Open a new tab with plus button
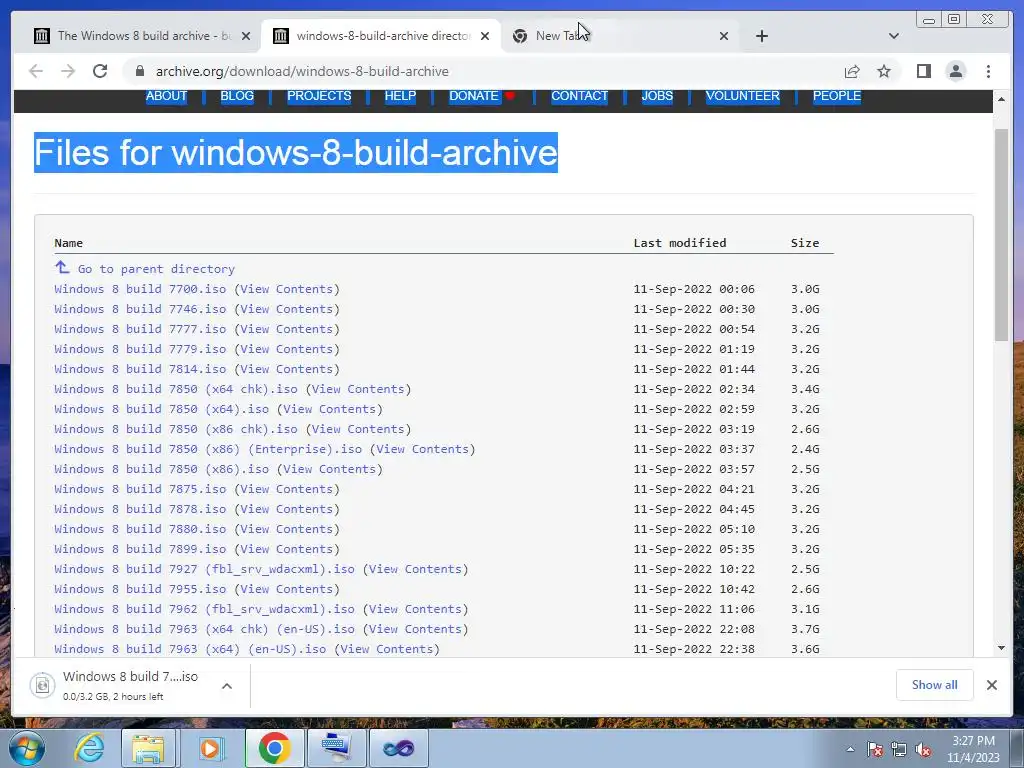The width and height of the screenshot is (1024, 768). click(761, 36)
